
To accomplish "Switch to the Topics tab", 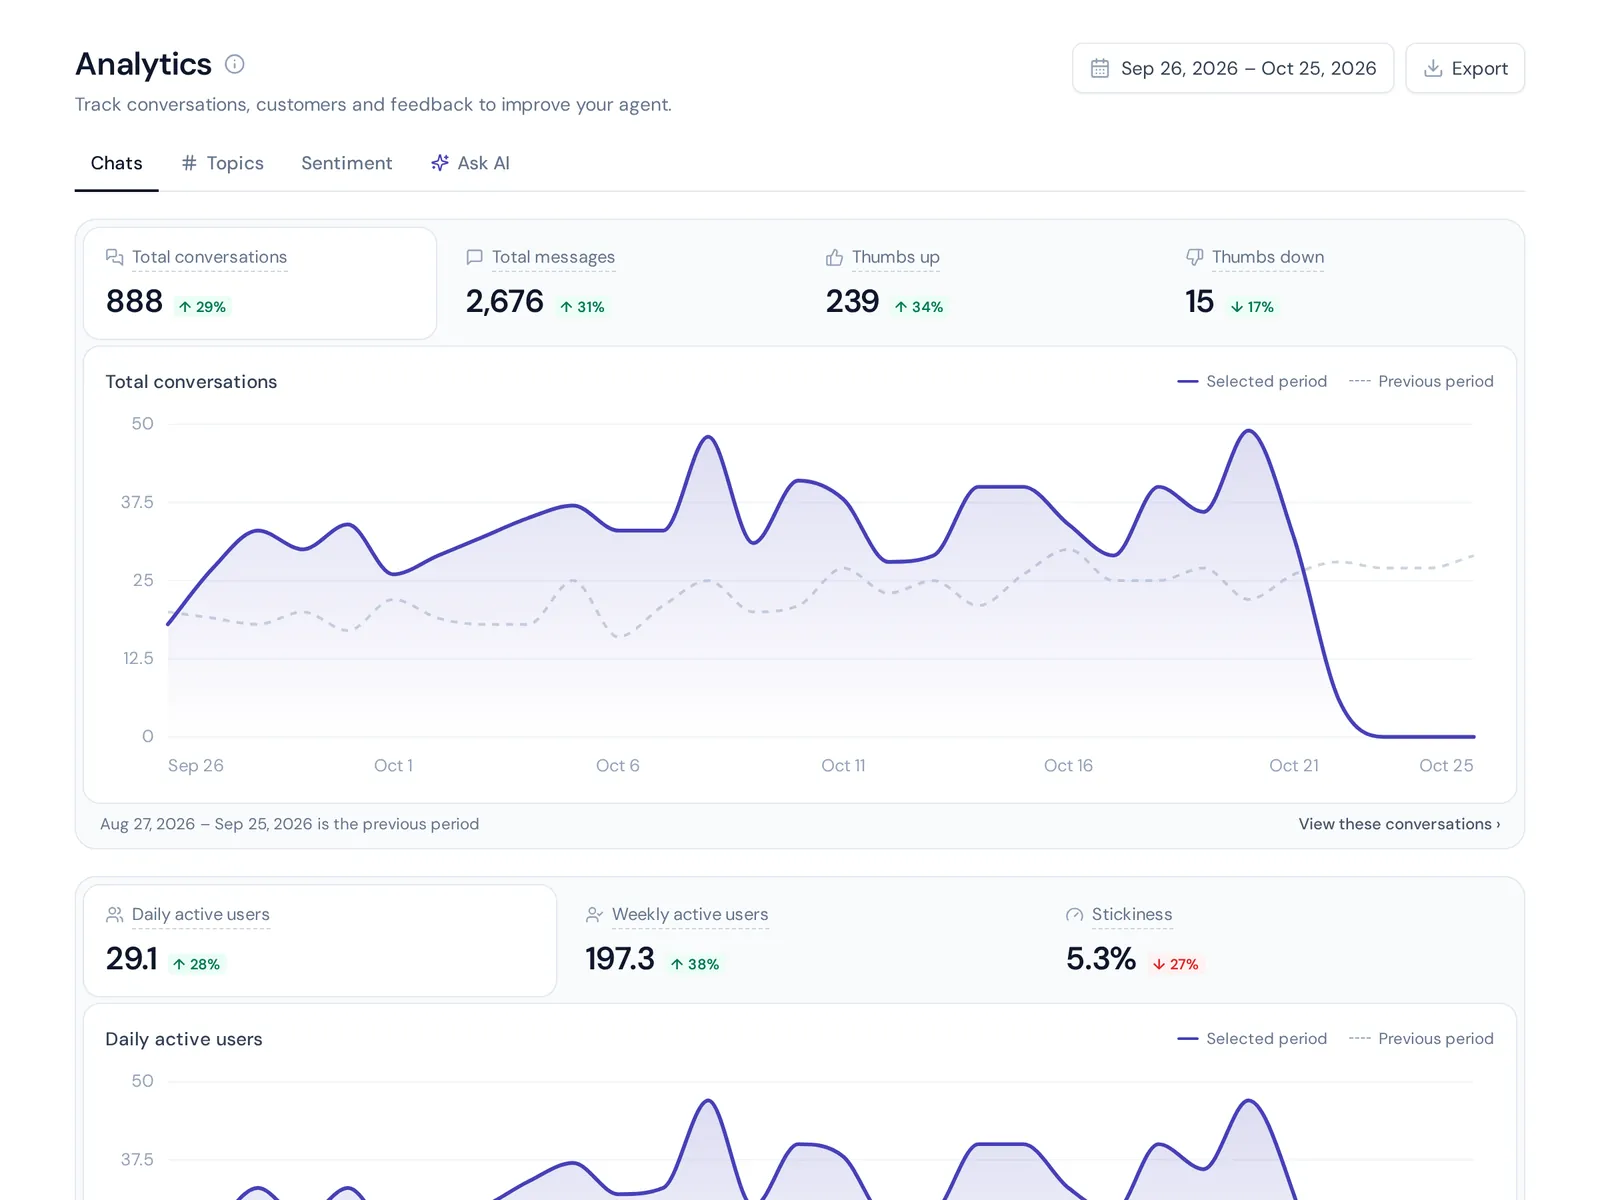I will [x=222, y=163].
